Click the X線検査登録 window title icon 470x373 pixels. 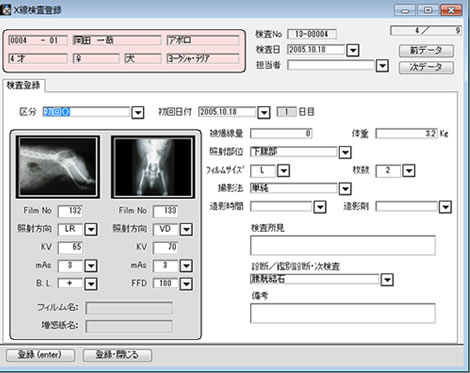5,10
